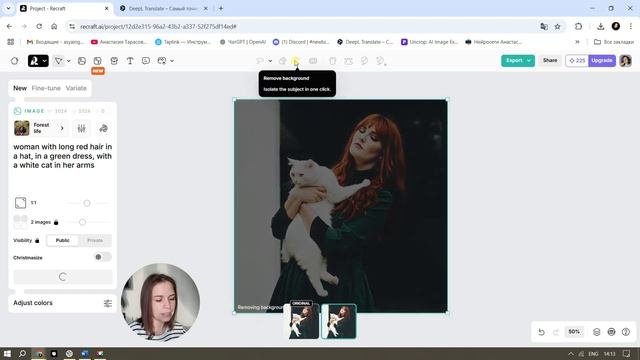Open the layers icon in bottom bar
640x360 pixels.
click(597, 332)
